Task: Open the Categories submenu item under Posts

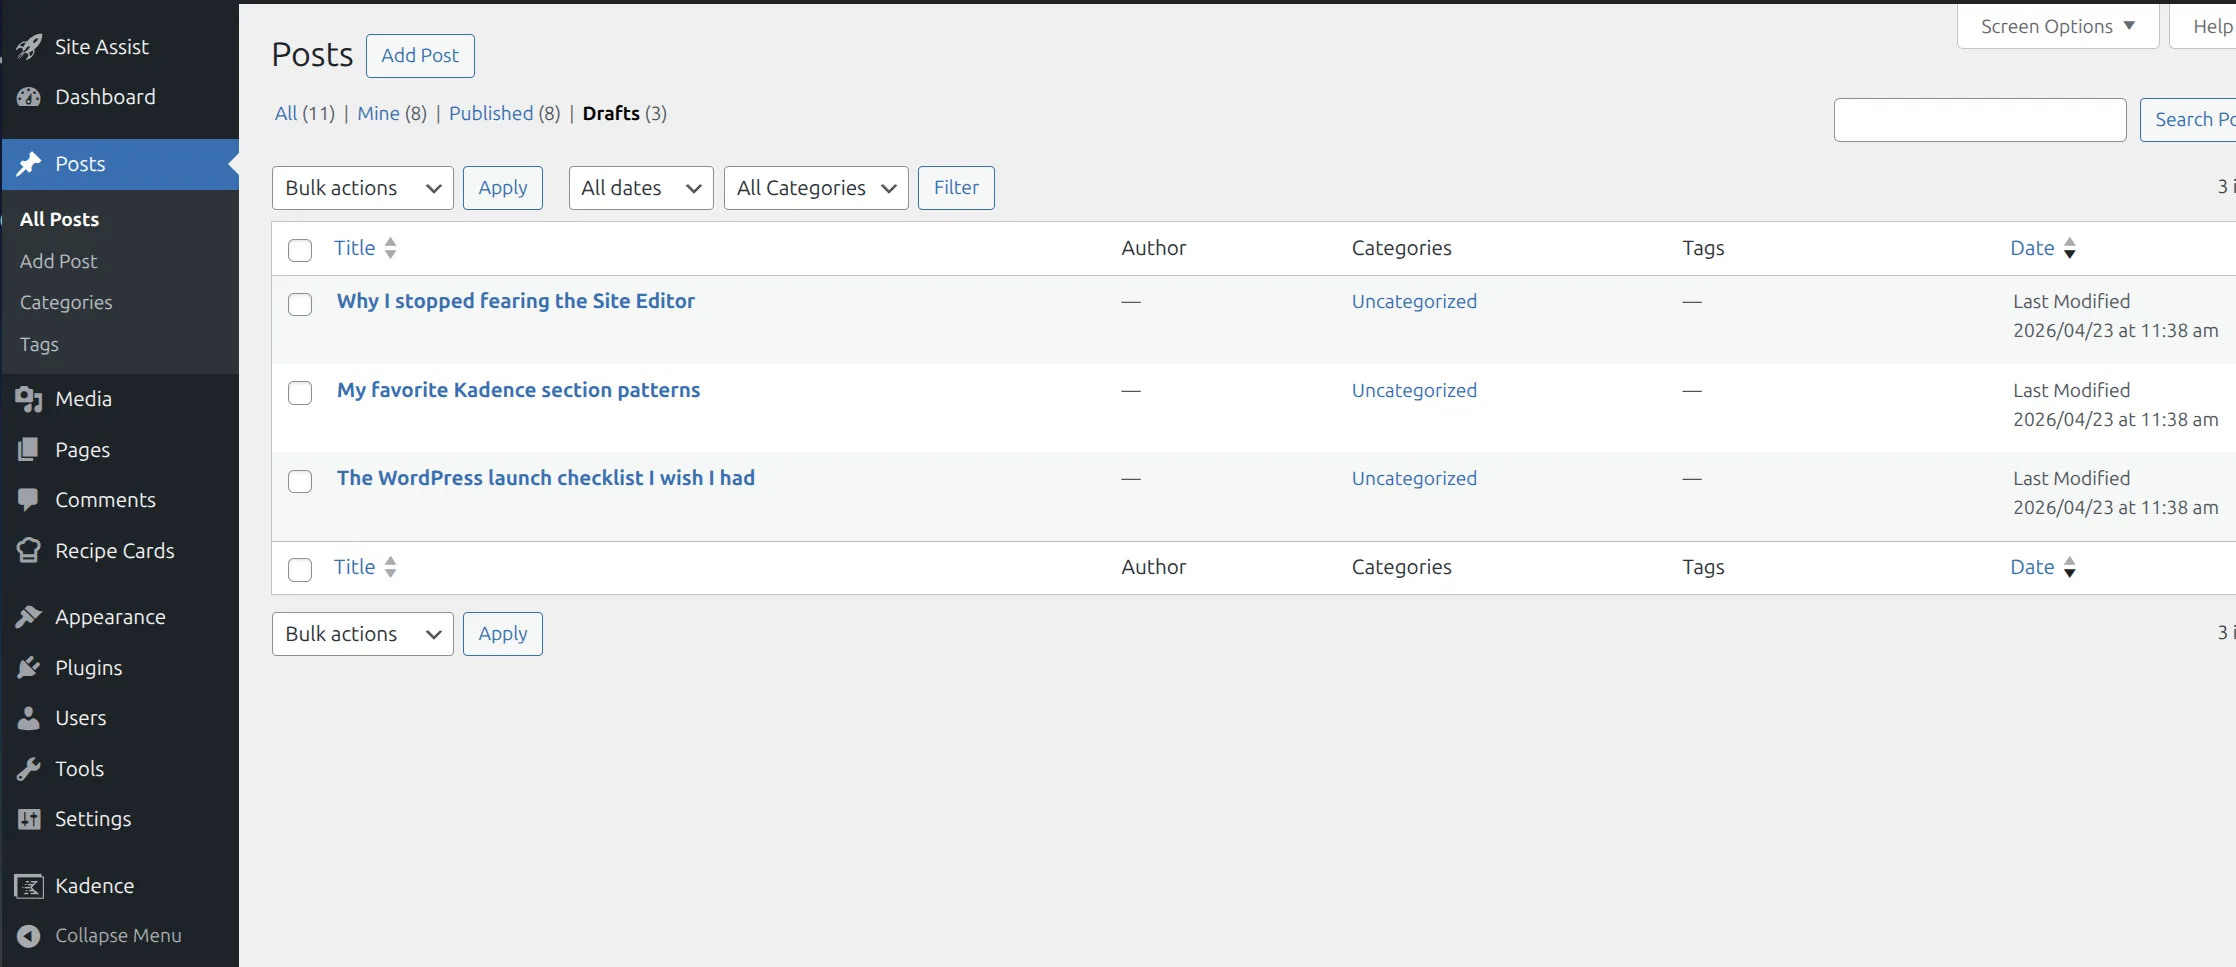Action: click(x=66, y=303)
